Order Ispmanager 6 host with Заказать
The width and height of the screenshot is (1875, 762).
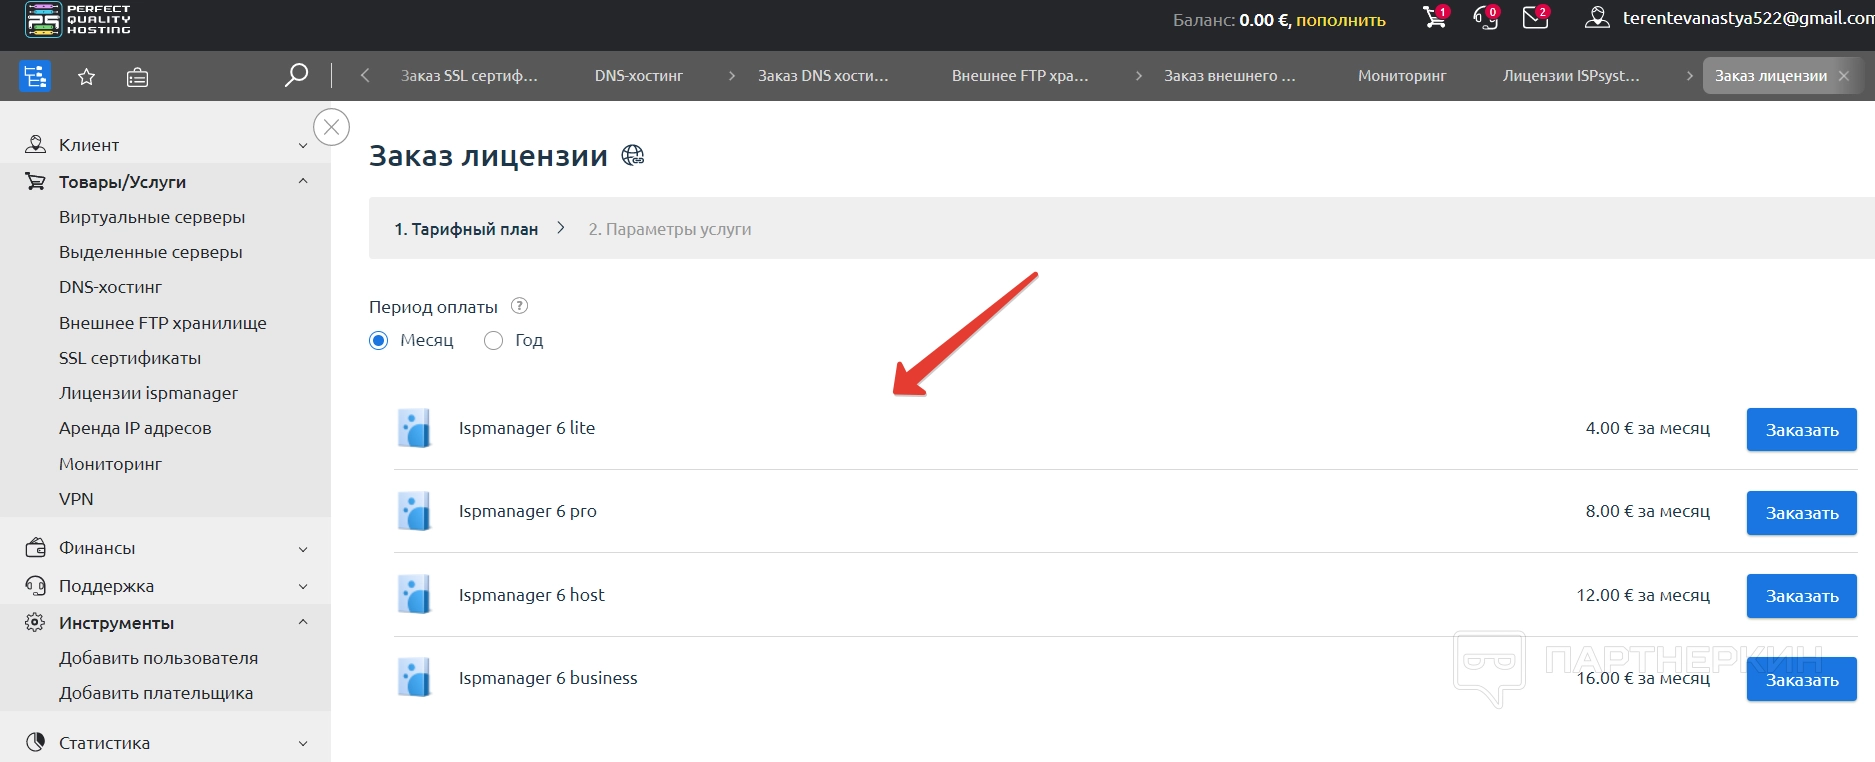coord(1802,596)
